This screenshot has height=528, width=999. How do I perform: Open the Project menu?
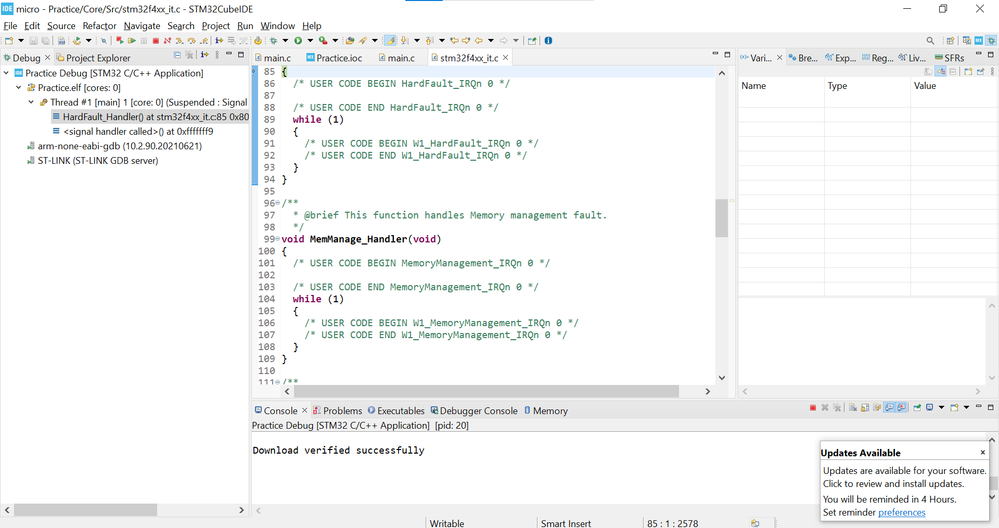(x=215, y=25)
